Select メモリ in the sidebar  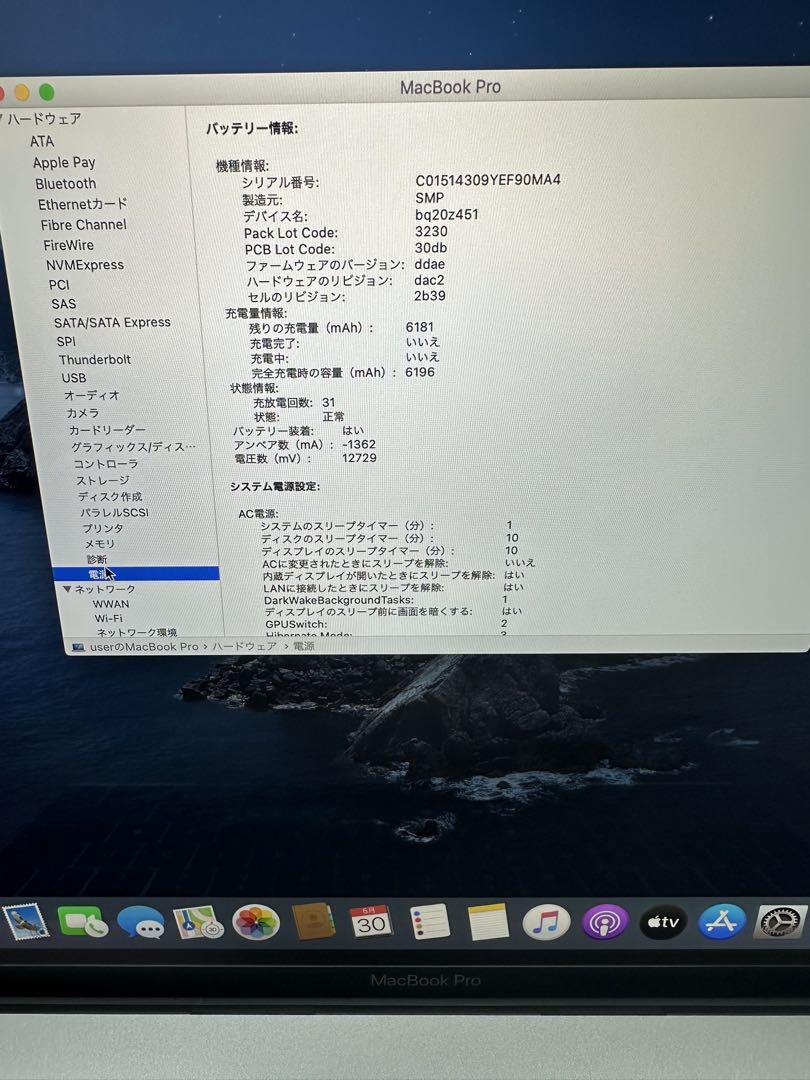pyautogui.click(x=99, y=544)
